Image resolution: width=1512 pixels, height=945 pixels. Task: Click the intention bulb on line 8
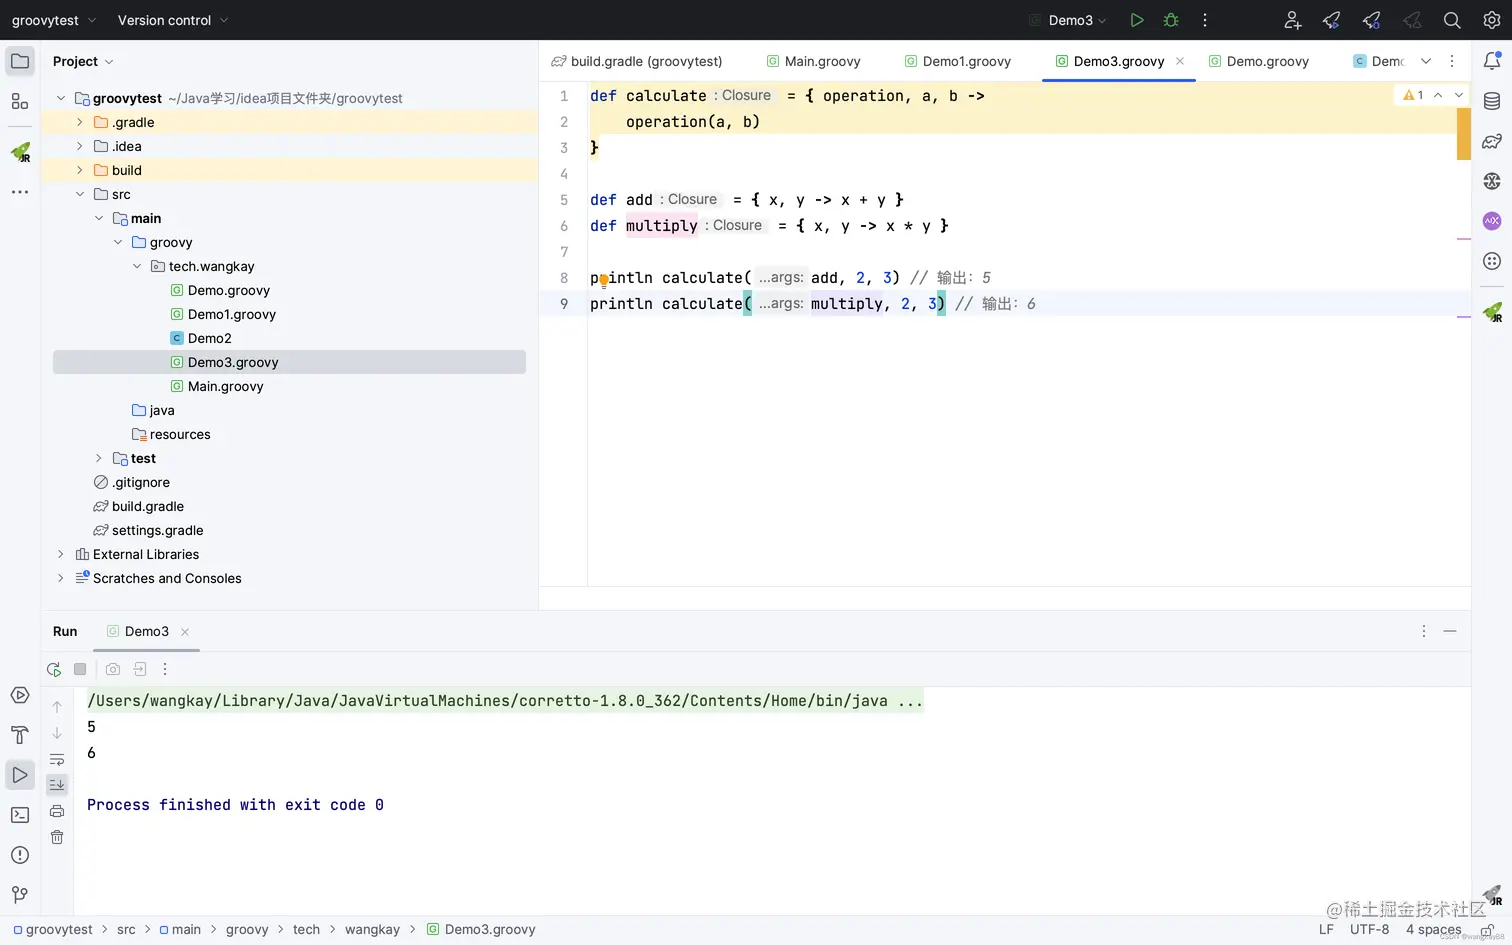[604, 281]
